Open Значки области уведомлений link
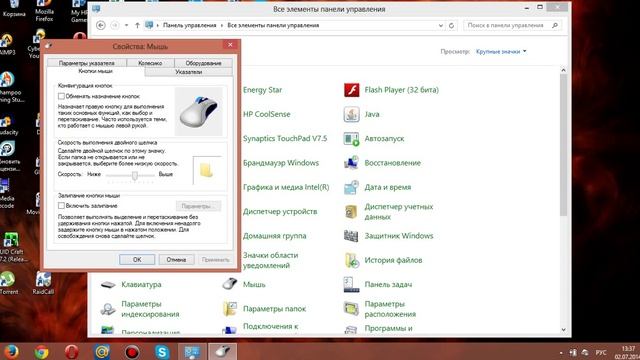640x360 pixels. click(271, 260)
